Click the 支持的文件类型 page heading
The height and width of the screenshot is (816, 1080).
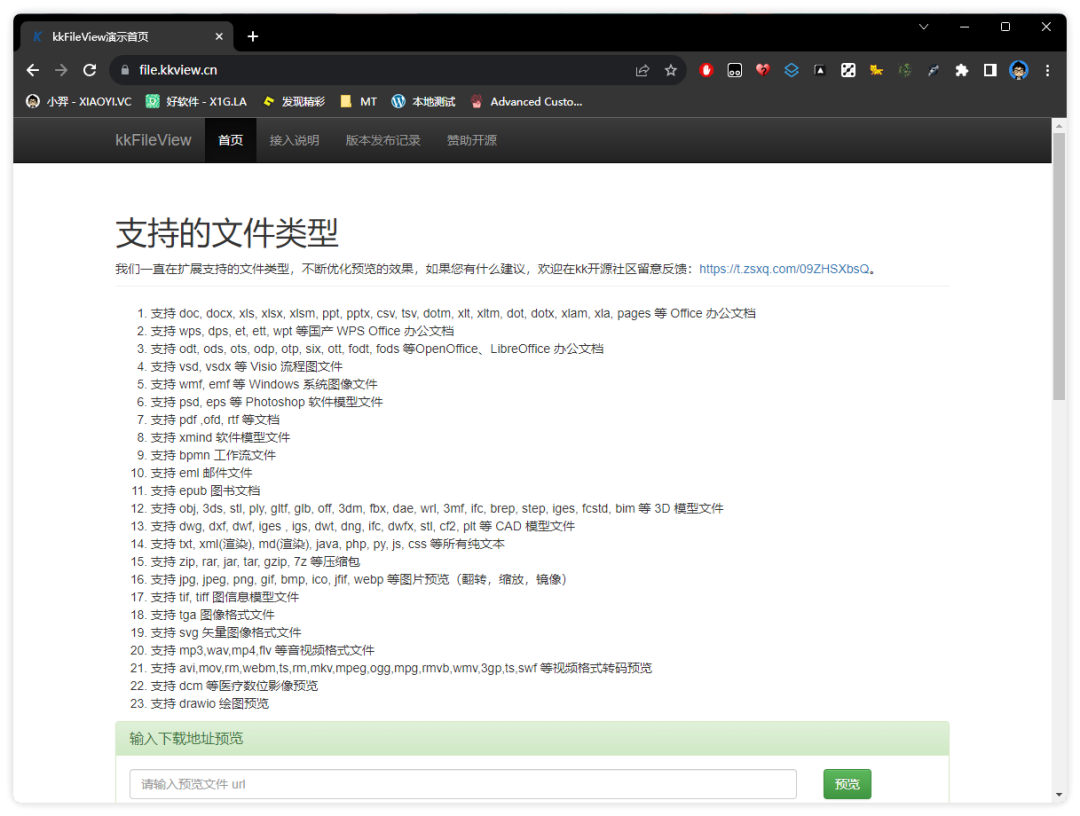[x=227, y=233]
